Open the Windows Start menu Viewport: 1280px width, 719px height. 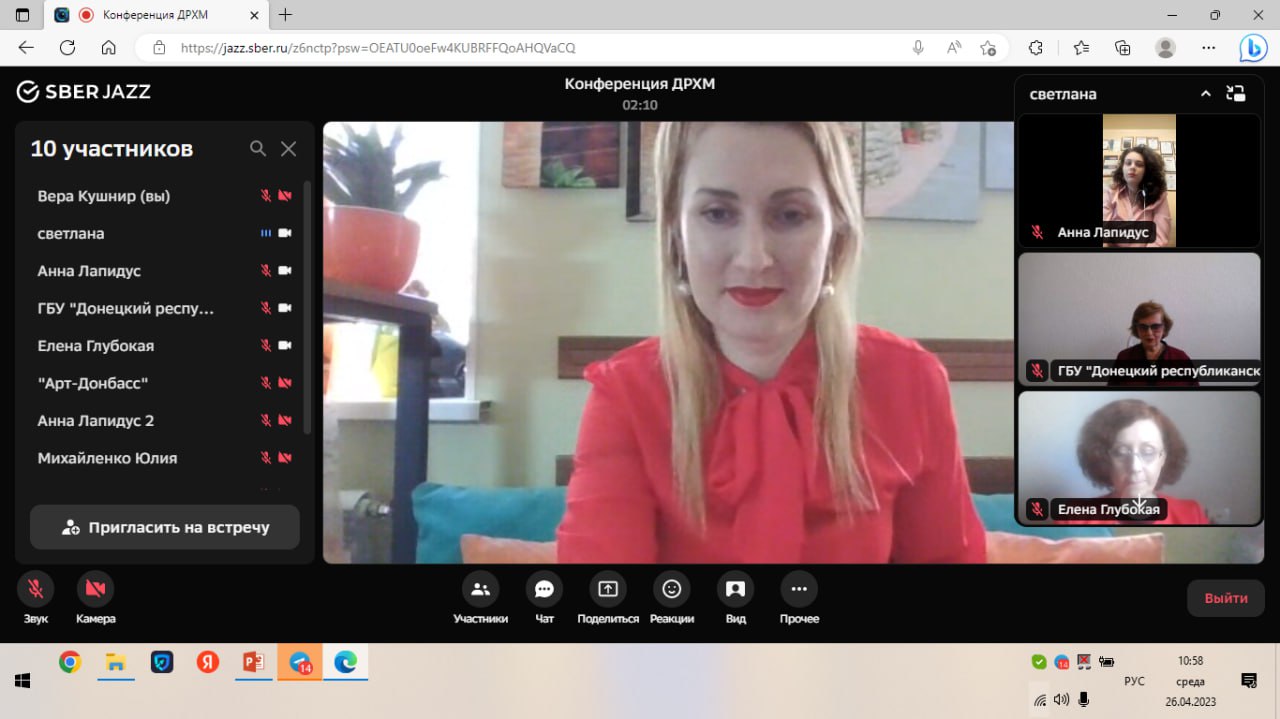pyautogui.click(x=22, y=681)
